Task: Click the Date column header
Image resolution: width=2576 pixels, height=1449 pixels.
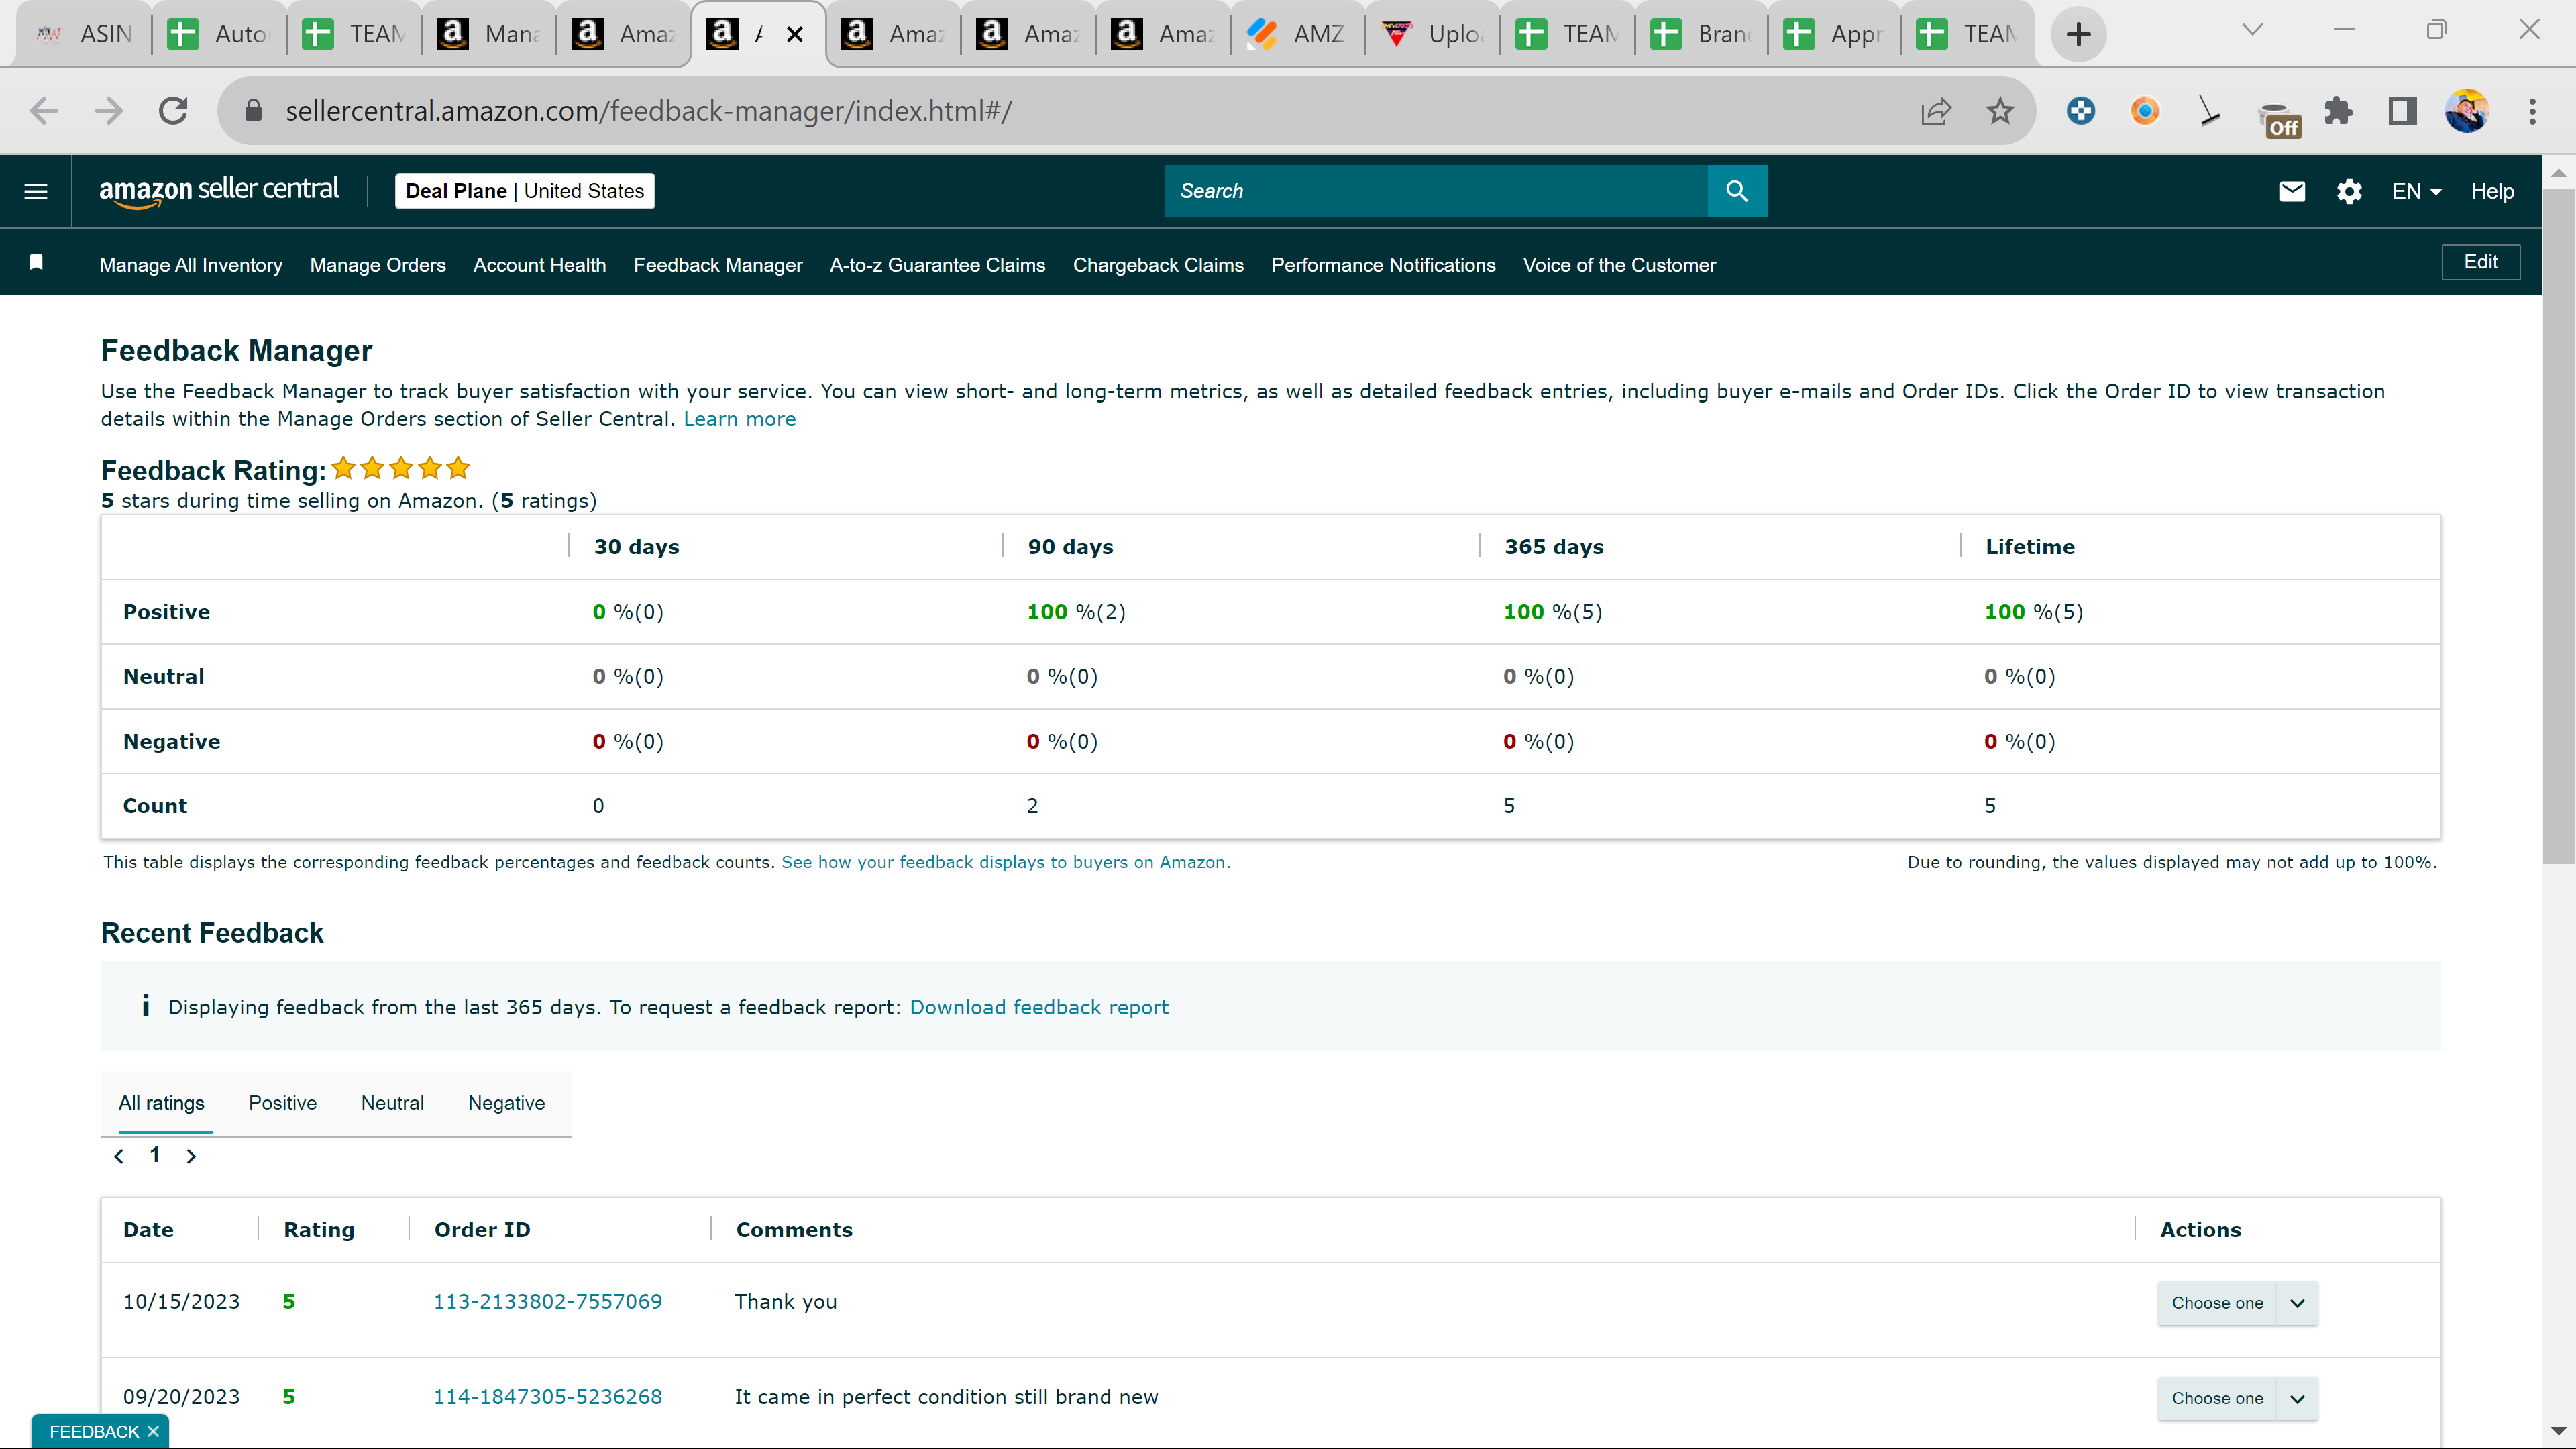Action: [148, 1230]
